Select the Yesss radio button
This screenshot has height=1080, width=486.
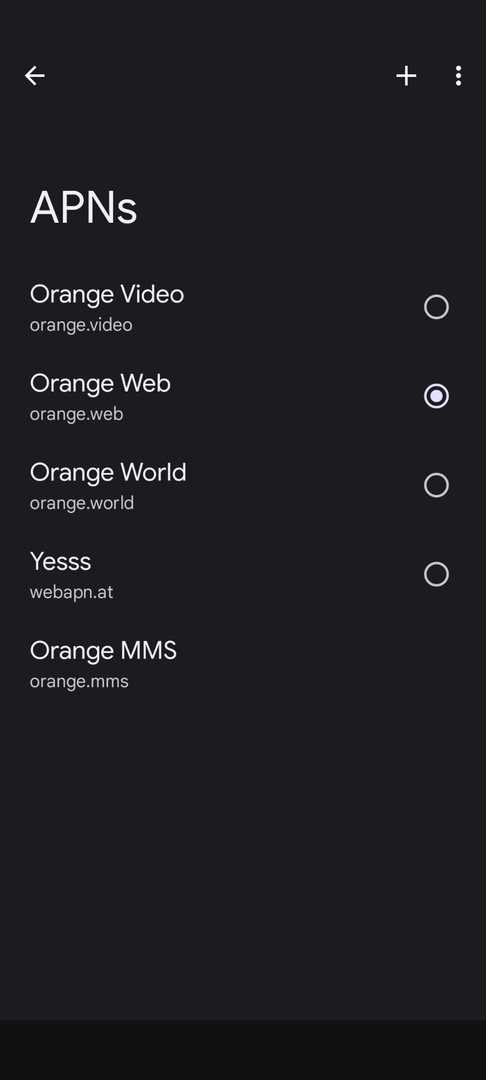436,574
